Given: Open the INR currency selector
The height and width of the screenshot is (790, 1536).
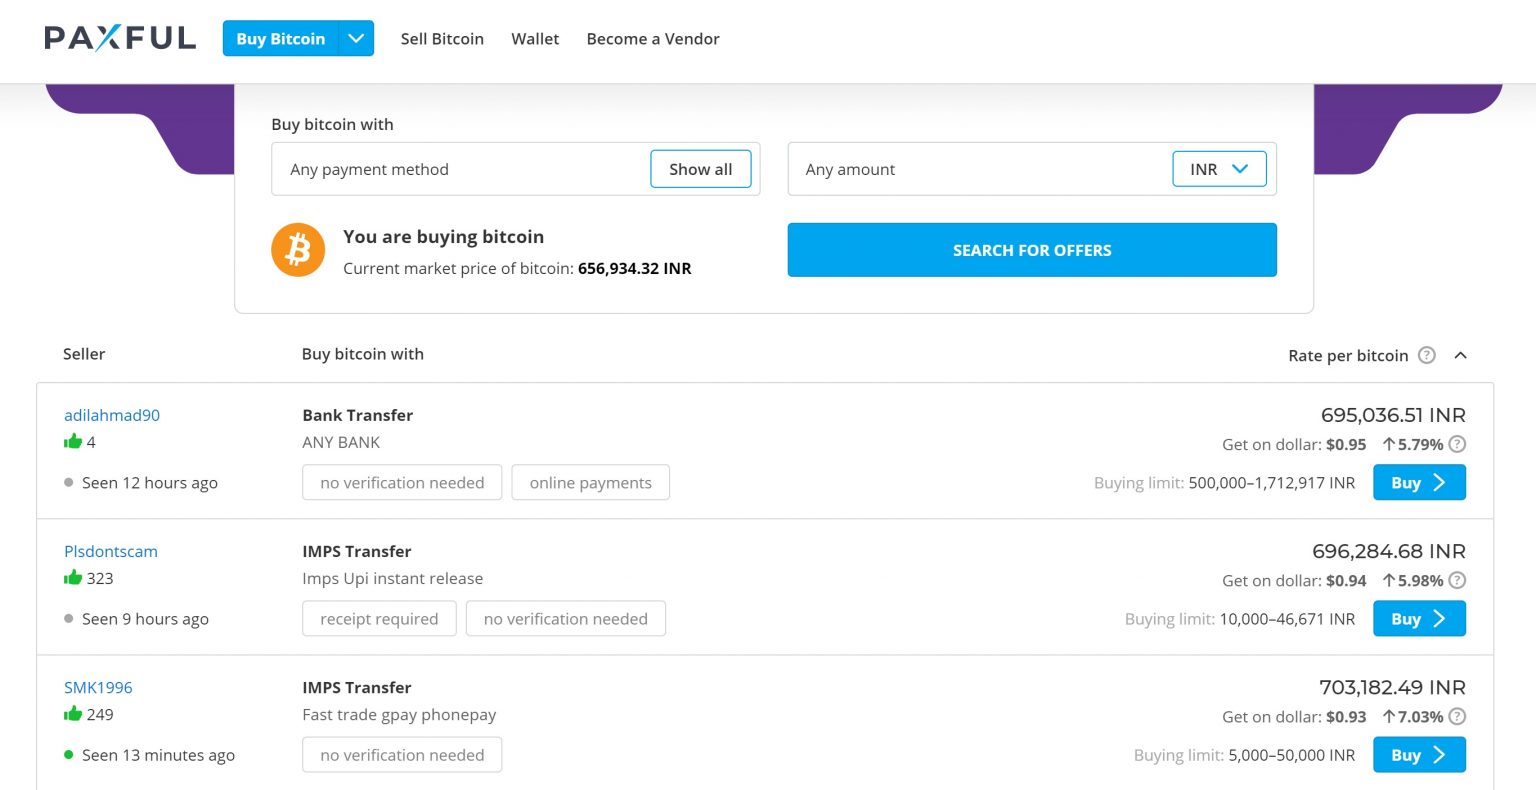Looking at the screenshot, I should [x=1219, y=168].
